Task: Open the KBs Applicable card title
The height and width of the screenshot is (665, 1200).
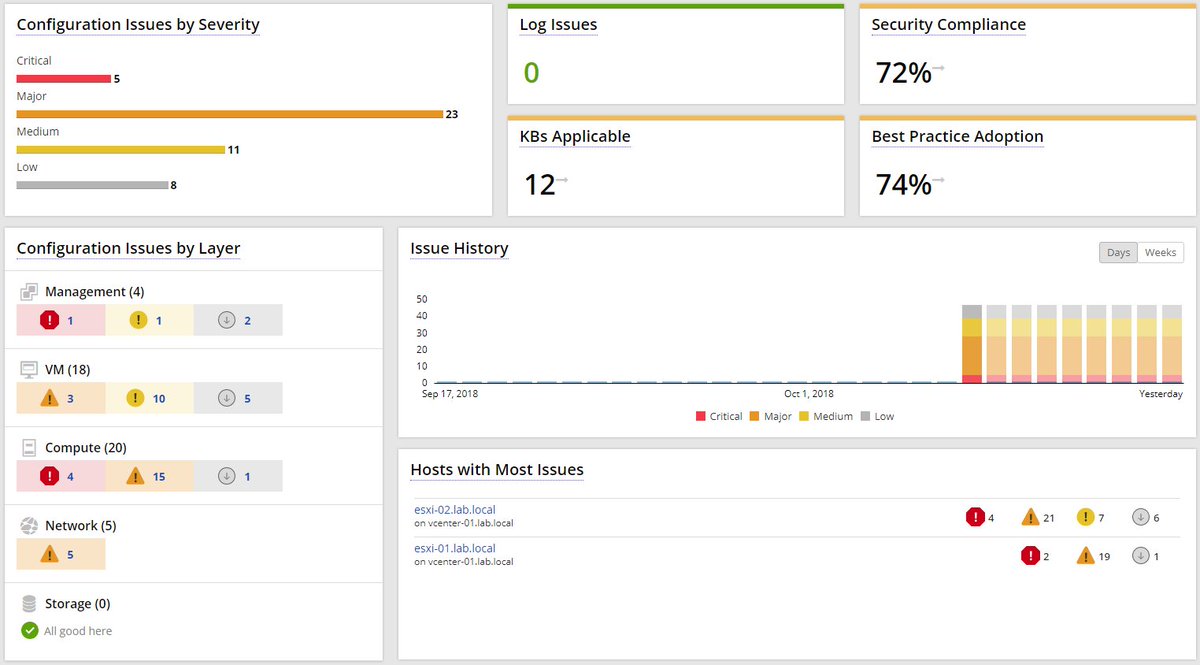Action: click(x=575, y=137)
